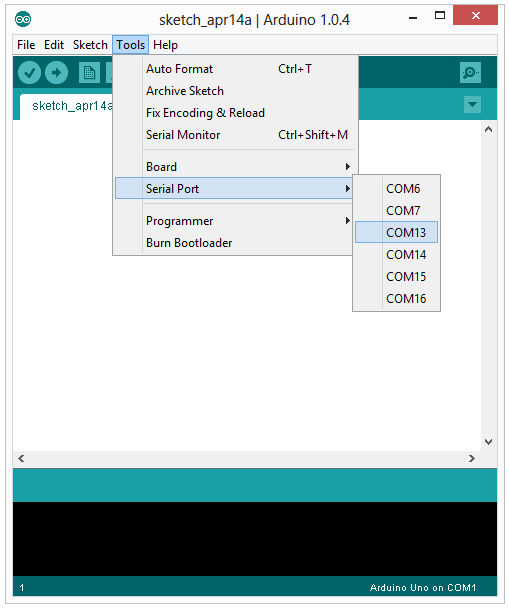Switch to the sketch_apr14a tab
Screen dimensions: 509x610
pos(67,106)
